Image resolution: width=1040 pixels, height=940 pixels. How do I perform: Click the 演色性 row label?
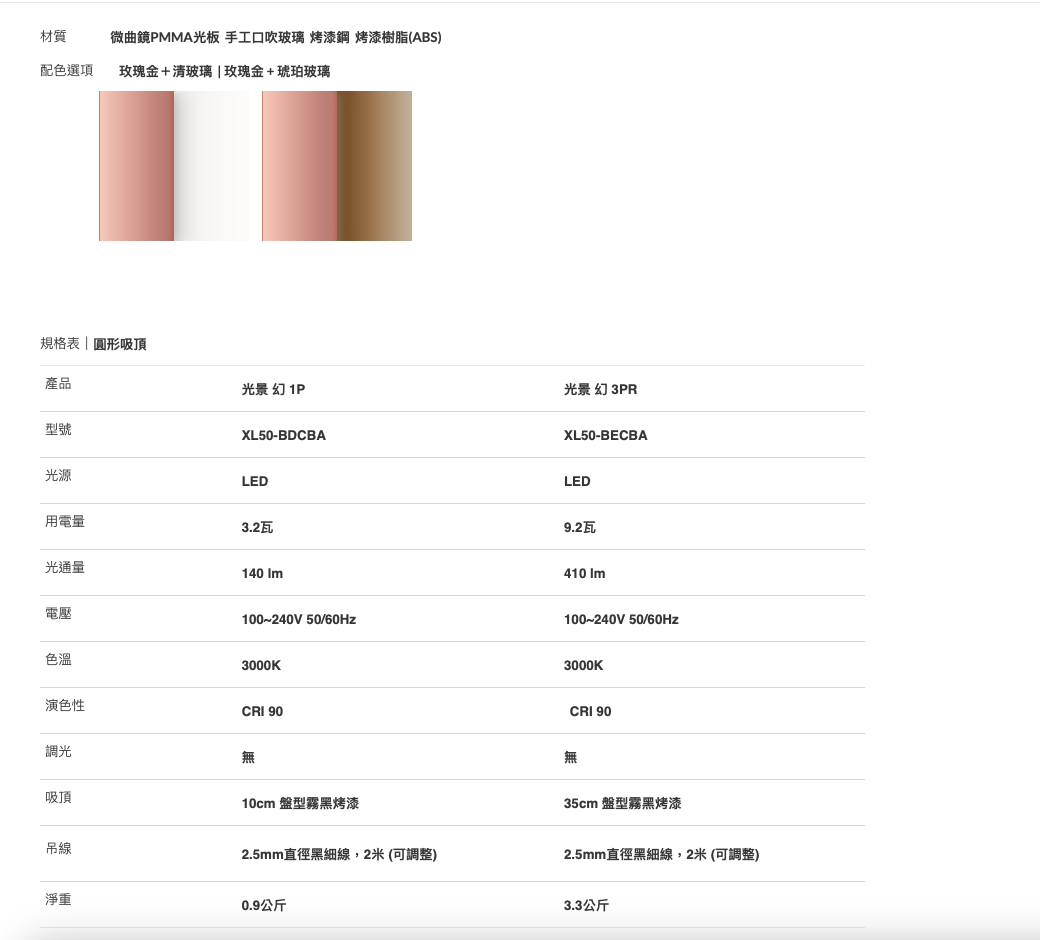click(65, 706)
